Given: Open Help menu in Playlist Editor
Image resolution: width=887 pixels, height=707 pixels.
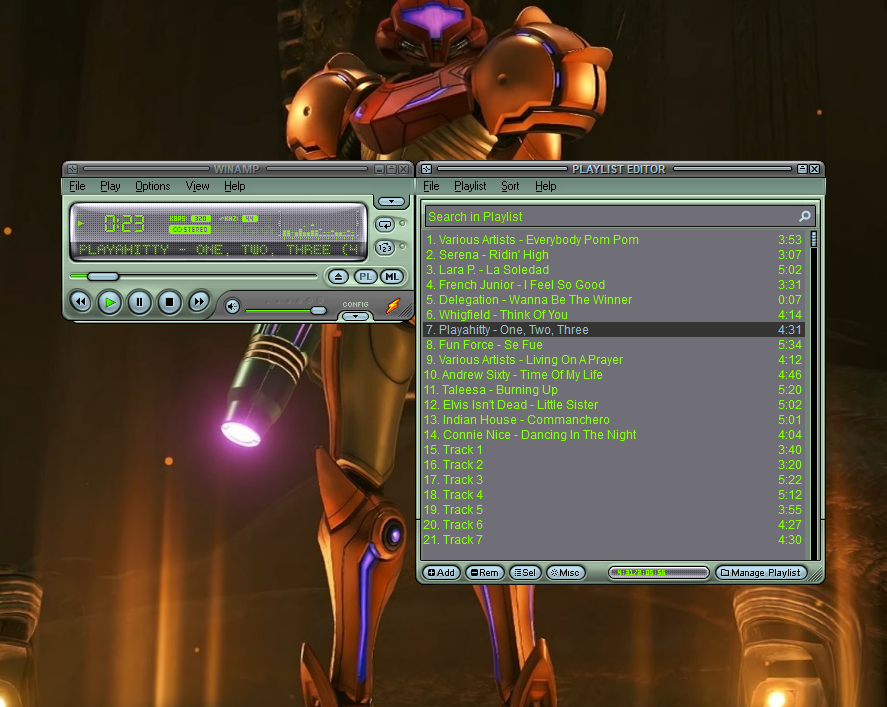Looking at the screenshot, I should 546,186.
